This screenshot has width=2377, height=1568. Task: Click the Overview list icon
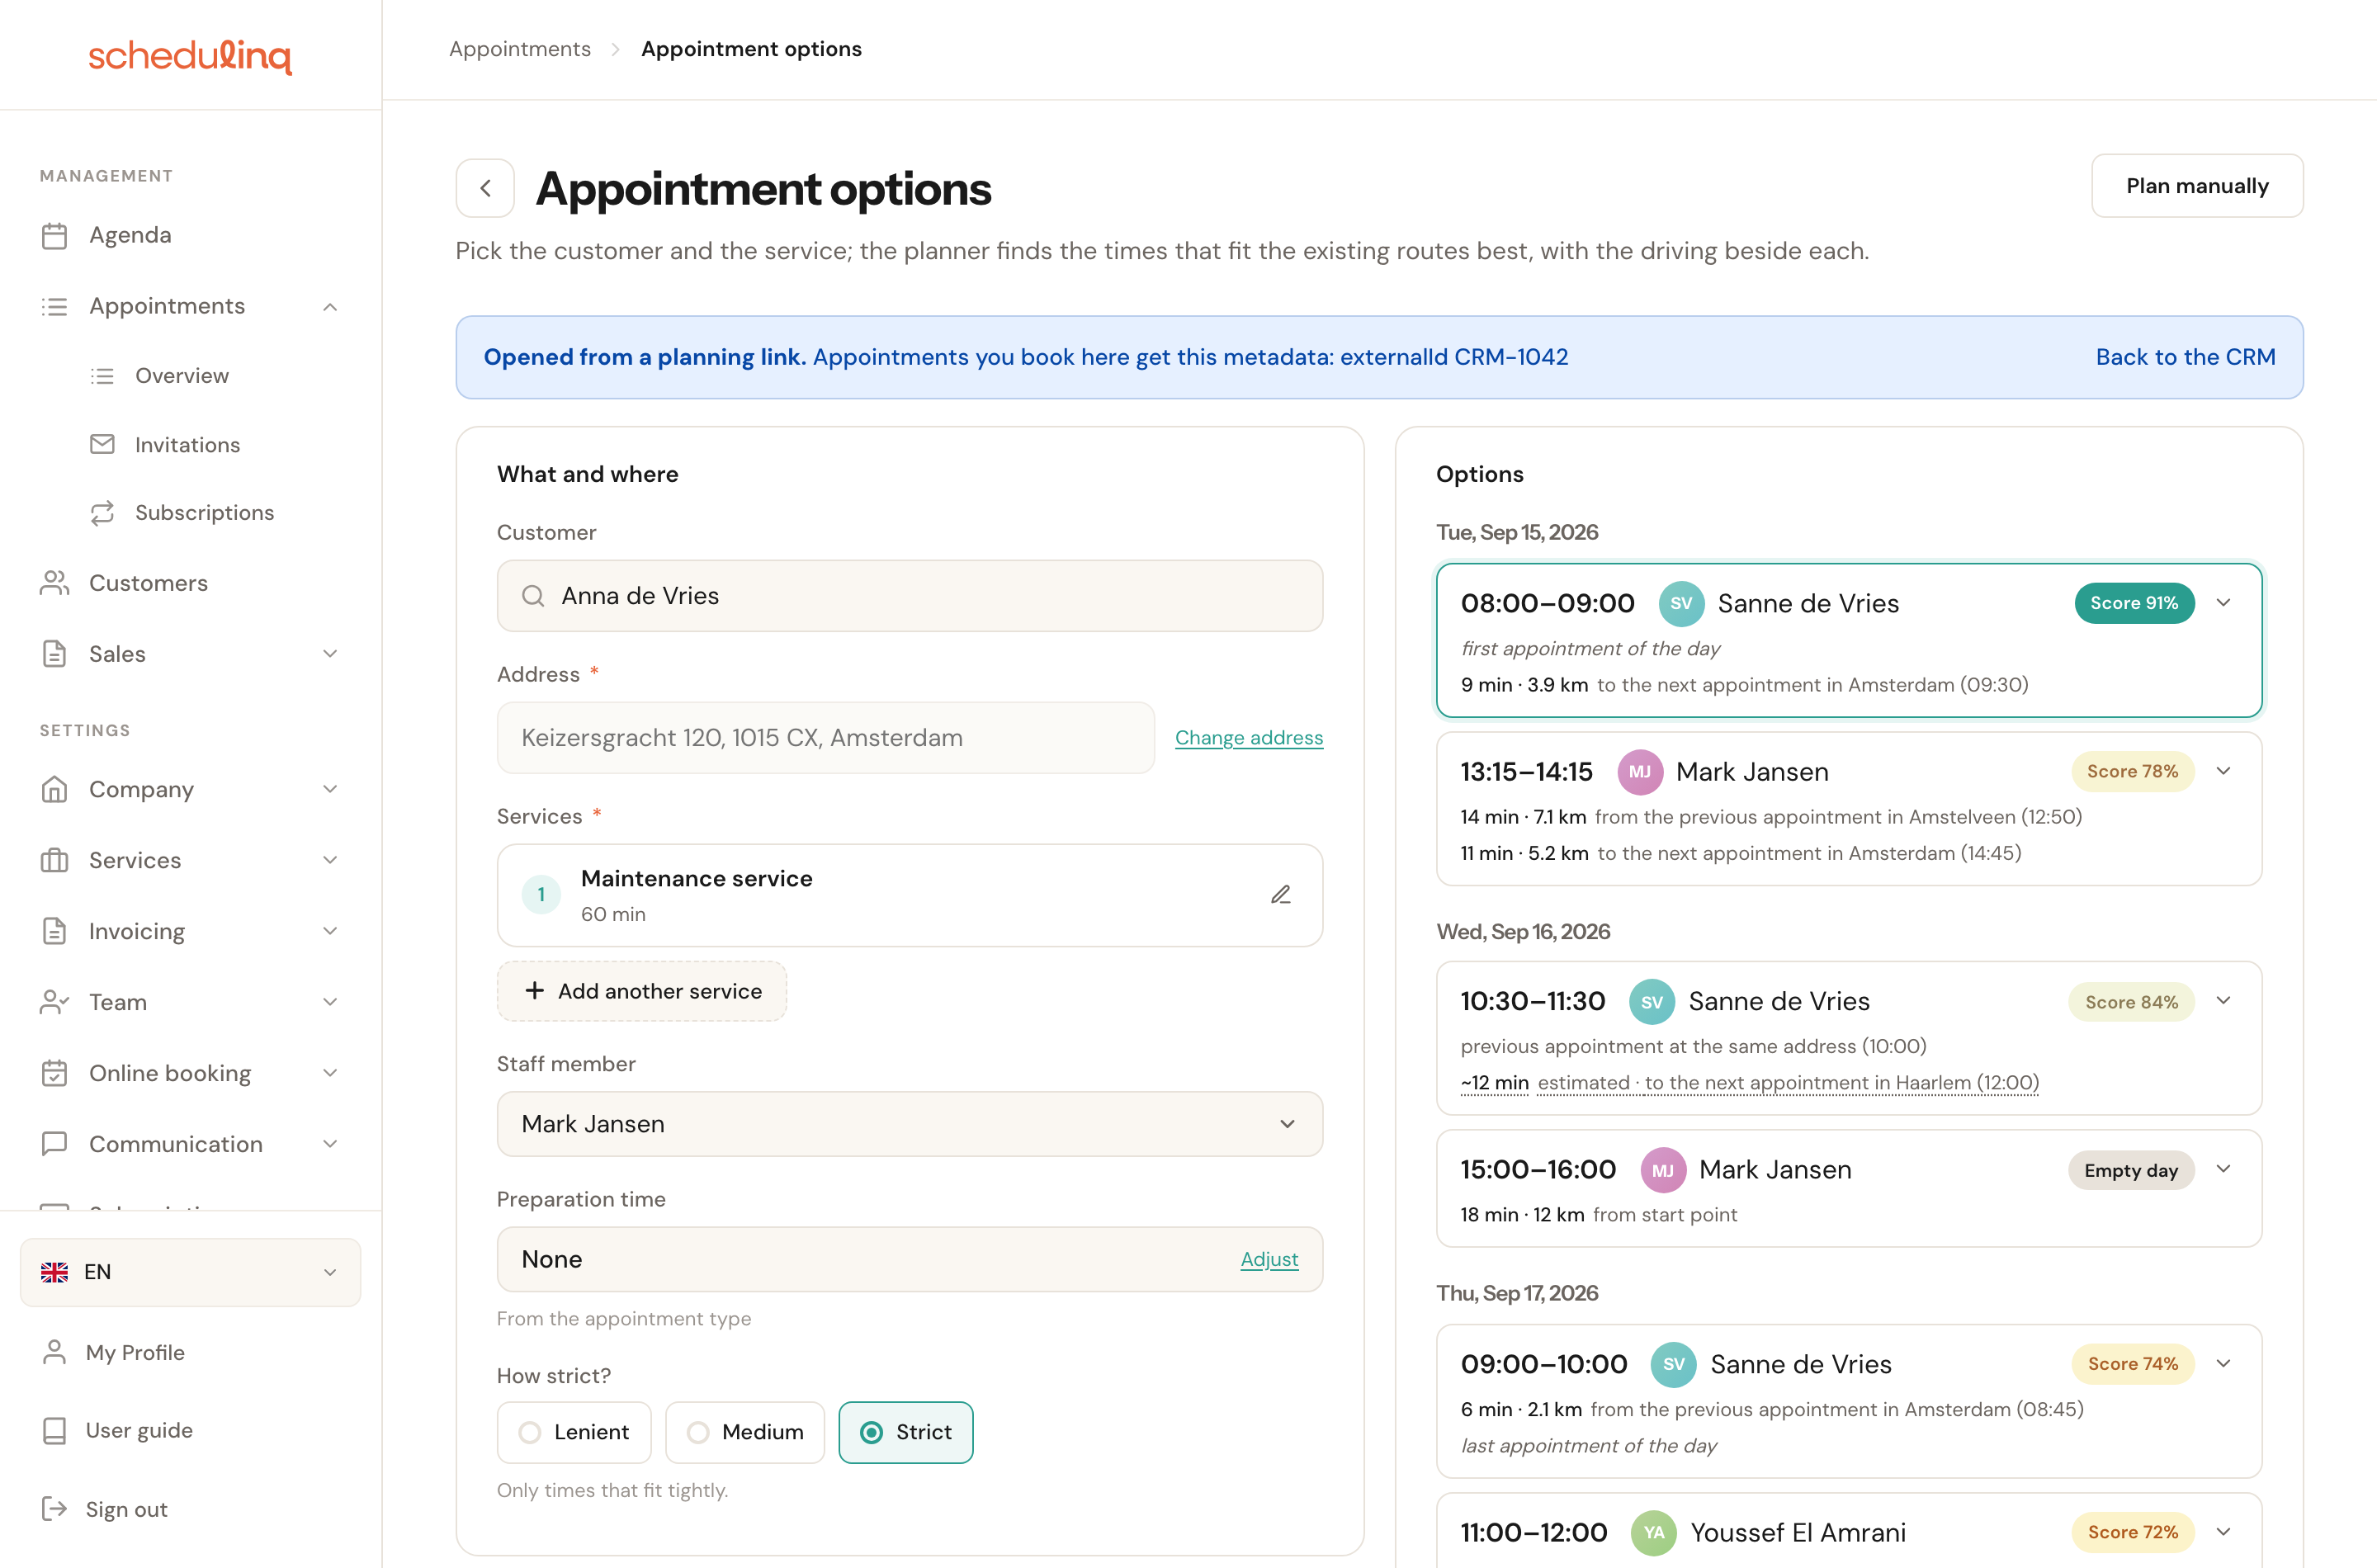102,376
